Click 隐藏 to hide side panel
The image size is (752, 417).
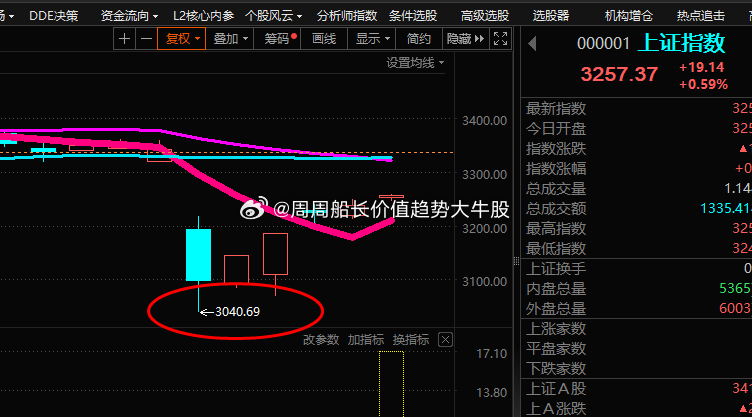click(466, 38)
